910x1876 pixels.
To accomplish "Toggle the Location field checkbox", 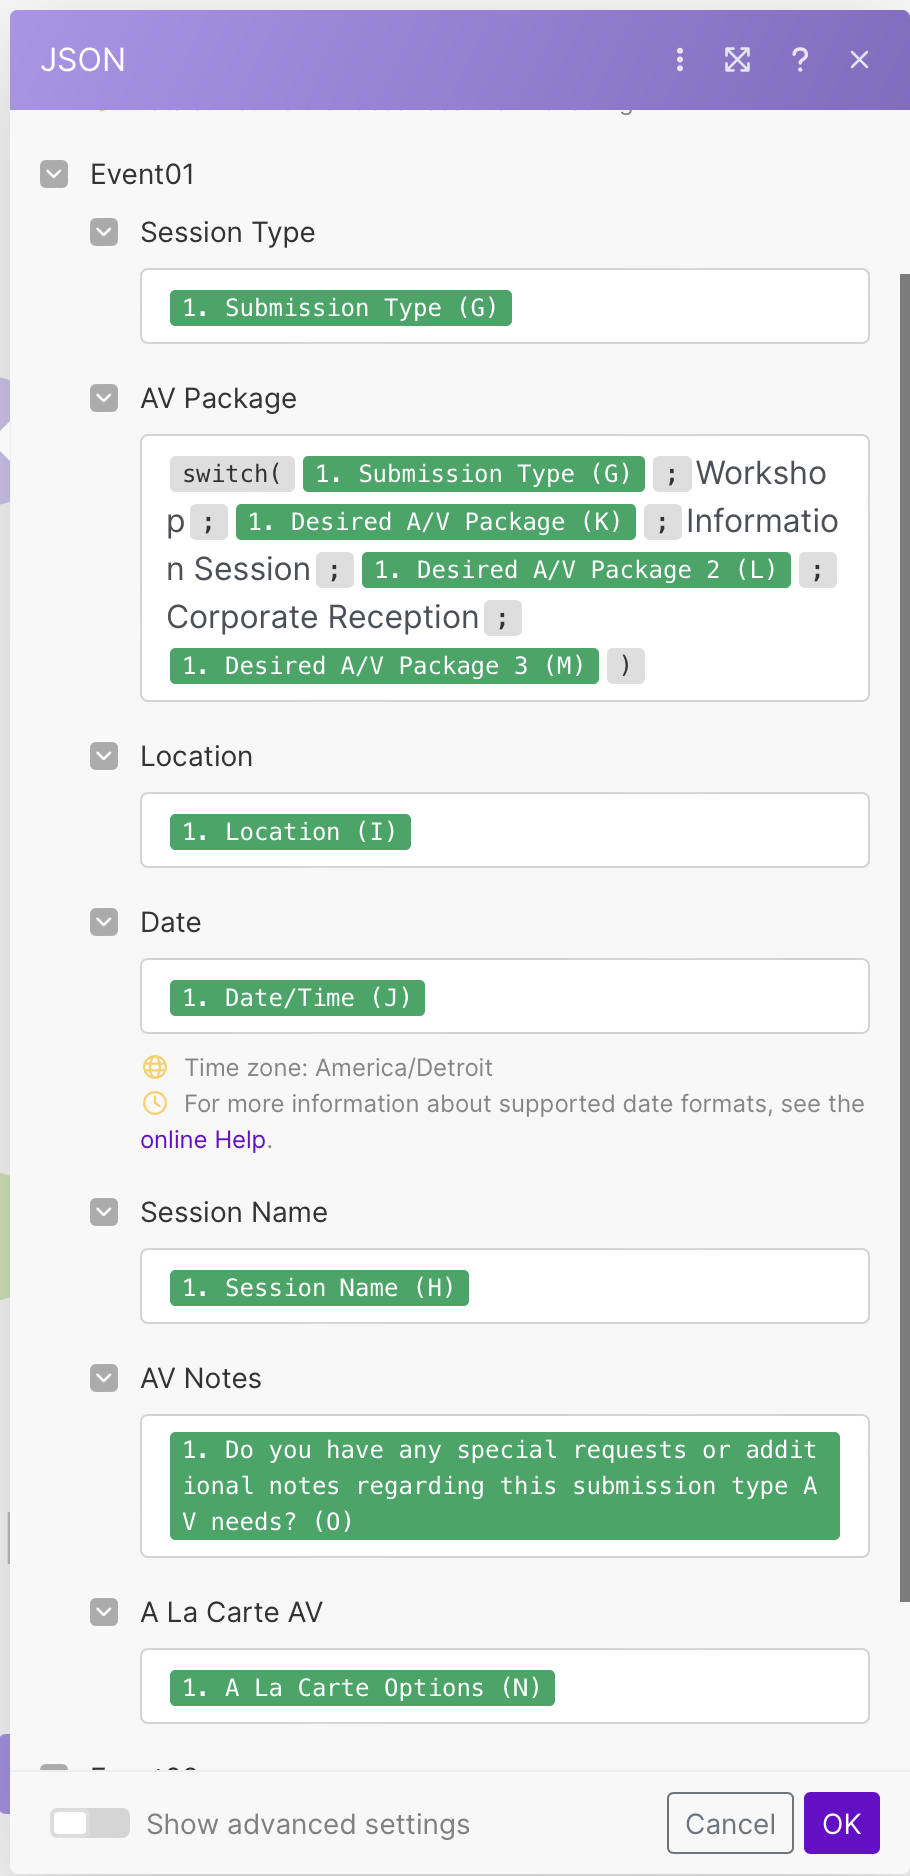I will (x=104, y=756).
